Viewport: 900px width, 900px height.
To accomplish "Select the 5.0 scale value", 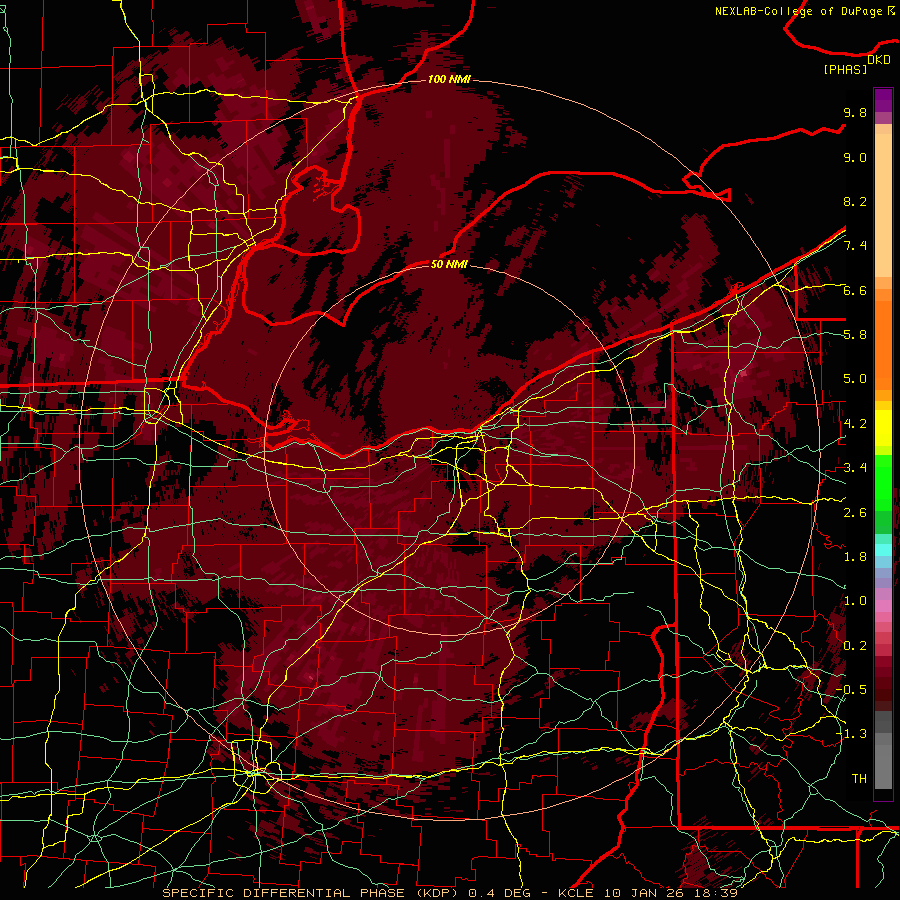I will [x=855, y=379].
